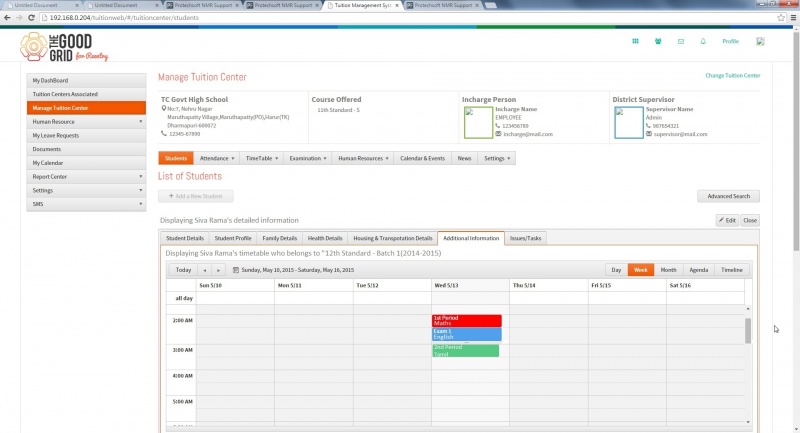Expand the TimeTable dropdown menu
This screenshot has width=800, height=433.
(x=262, y=158)
